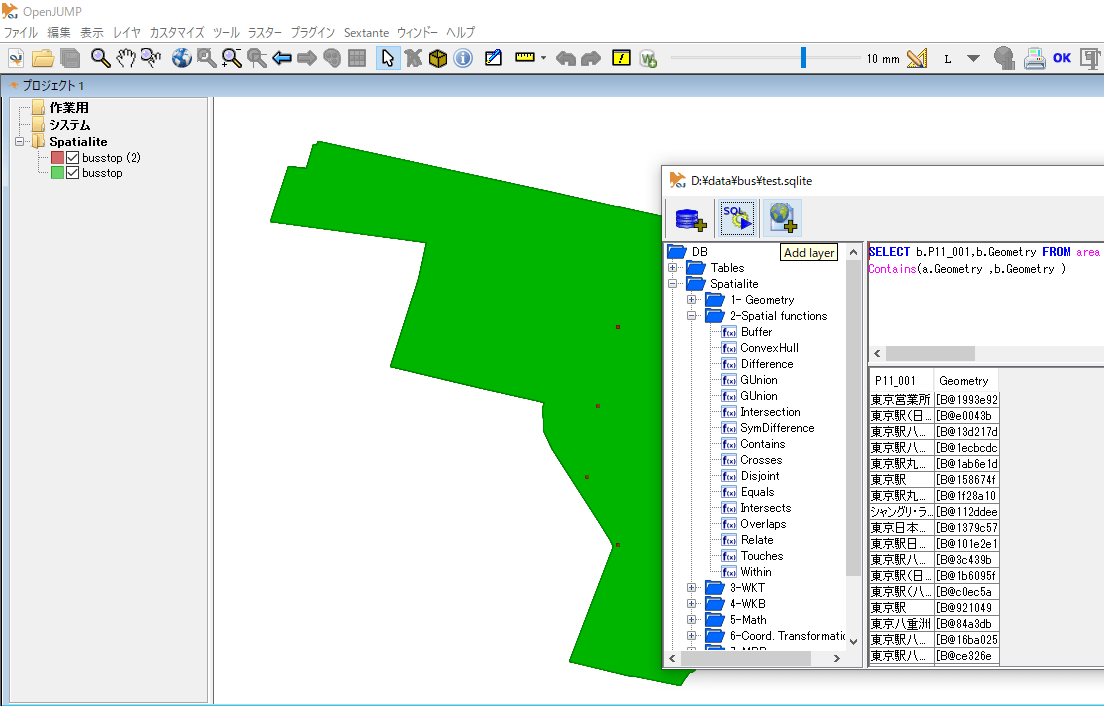Click the Geometry column header
This screenshot has height=706, width=1104.
(x=966, y=381)
